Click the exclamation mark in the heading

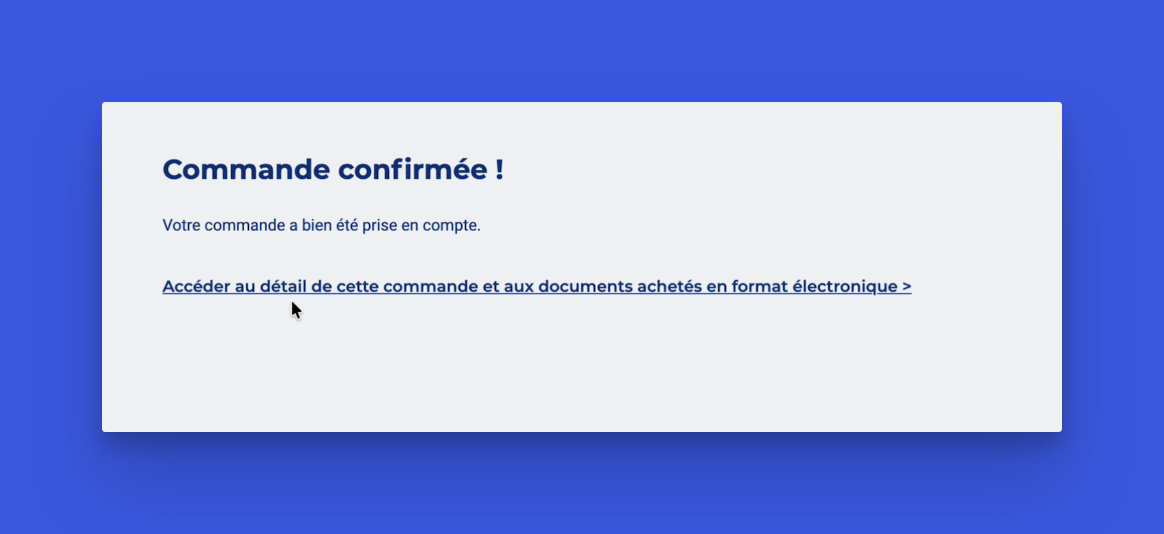[x=498, y=170]
